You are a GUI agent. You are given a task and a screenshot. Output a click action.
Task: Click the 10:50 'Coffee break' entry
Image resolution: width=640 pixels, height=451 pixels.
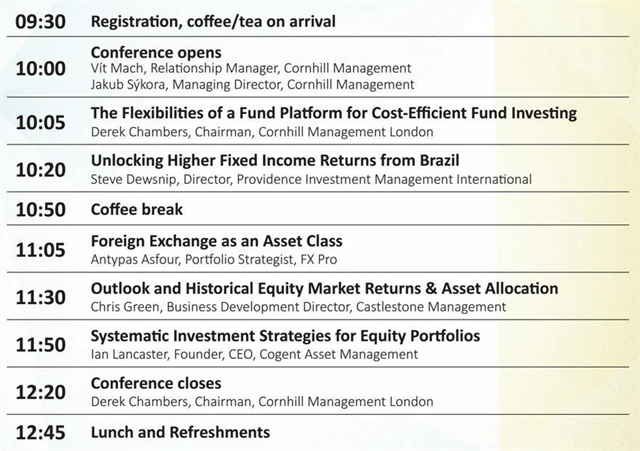click(x=136, y=210)
